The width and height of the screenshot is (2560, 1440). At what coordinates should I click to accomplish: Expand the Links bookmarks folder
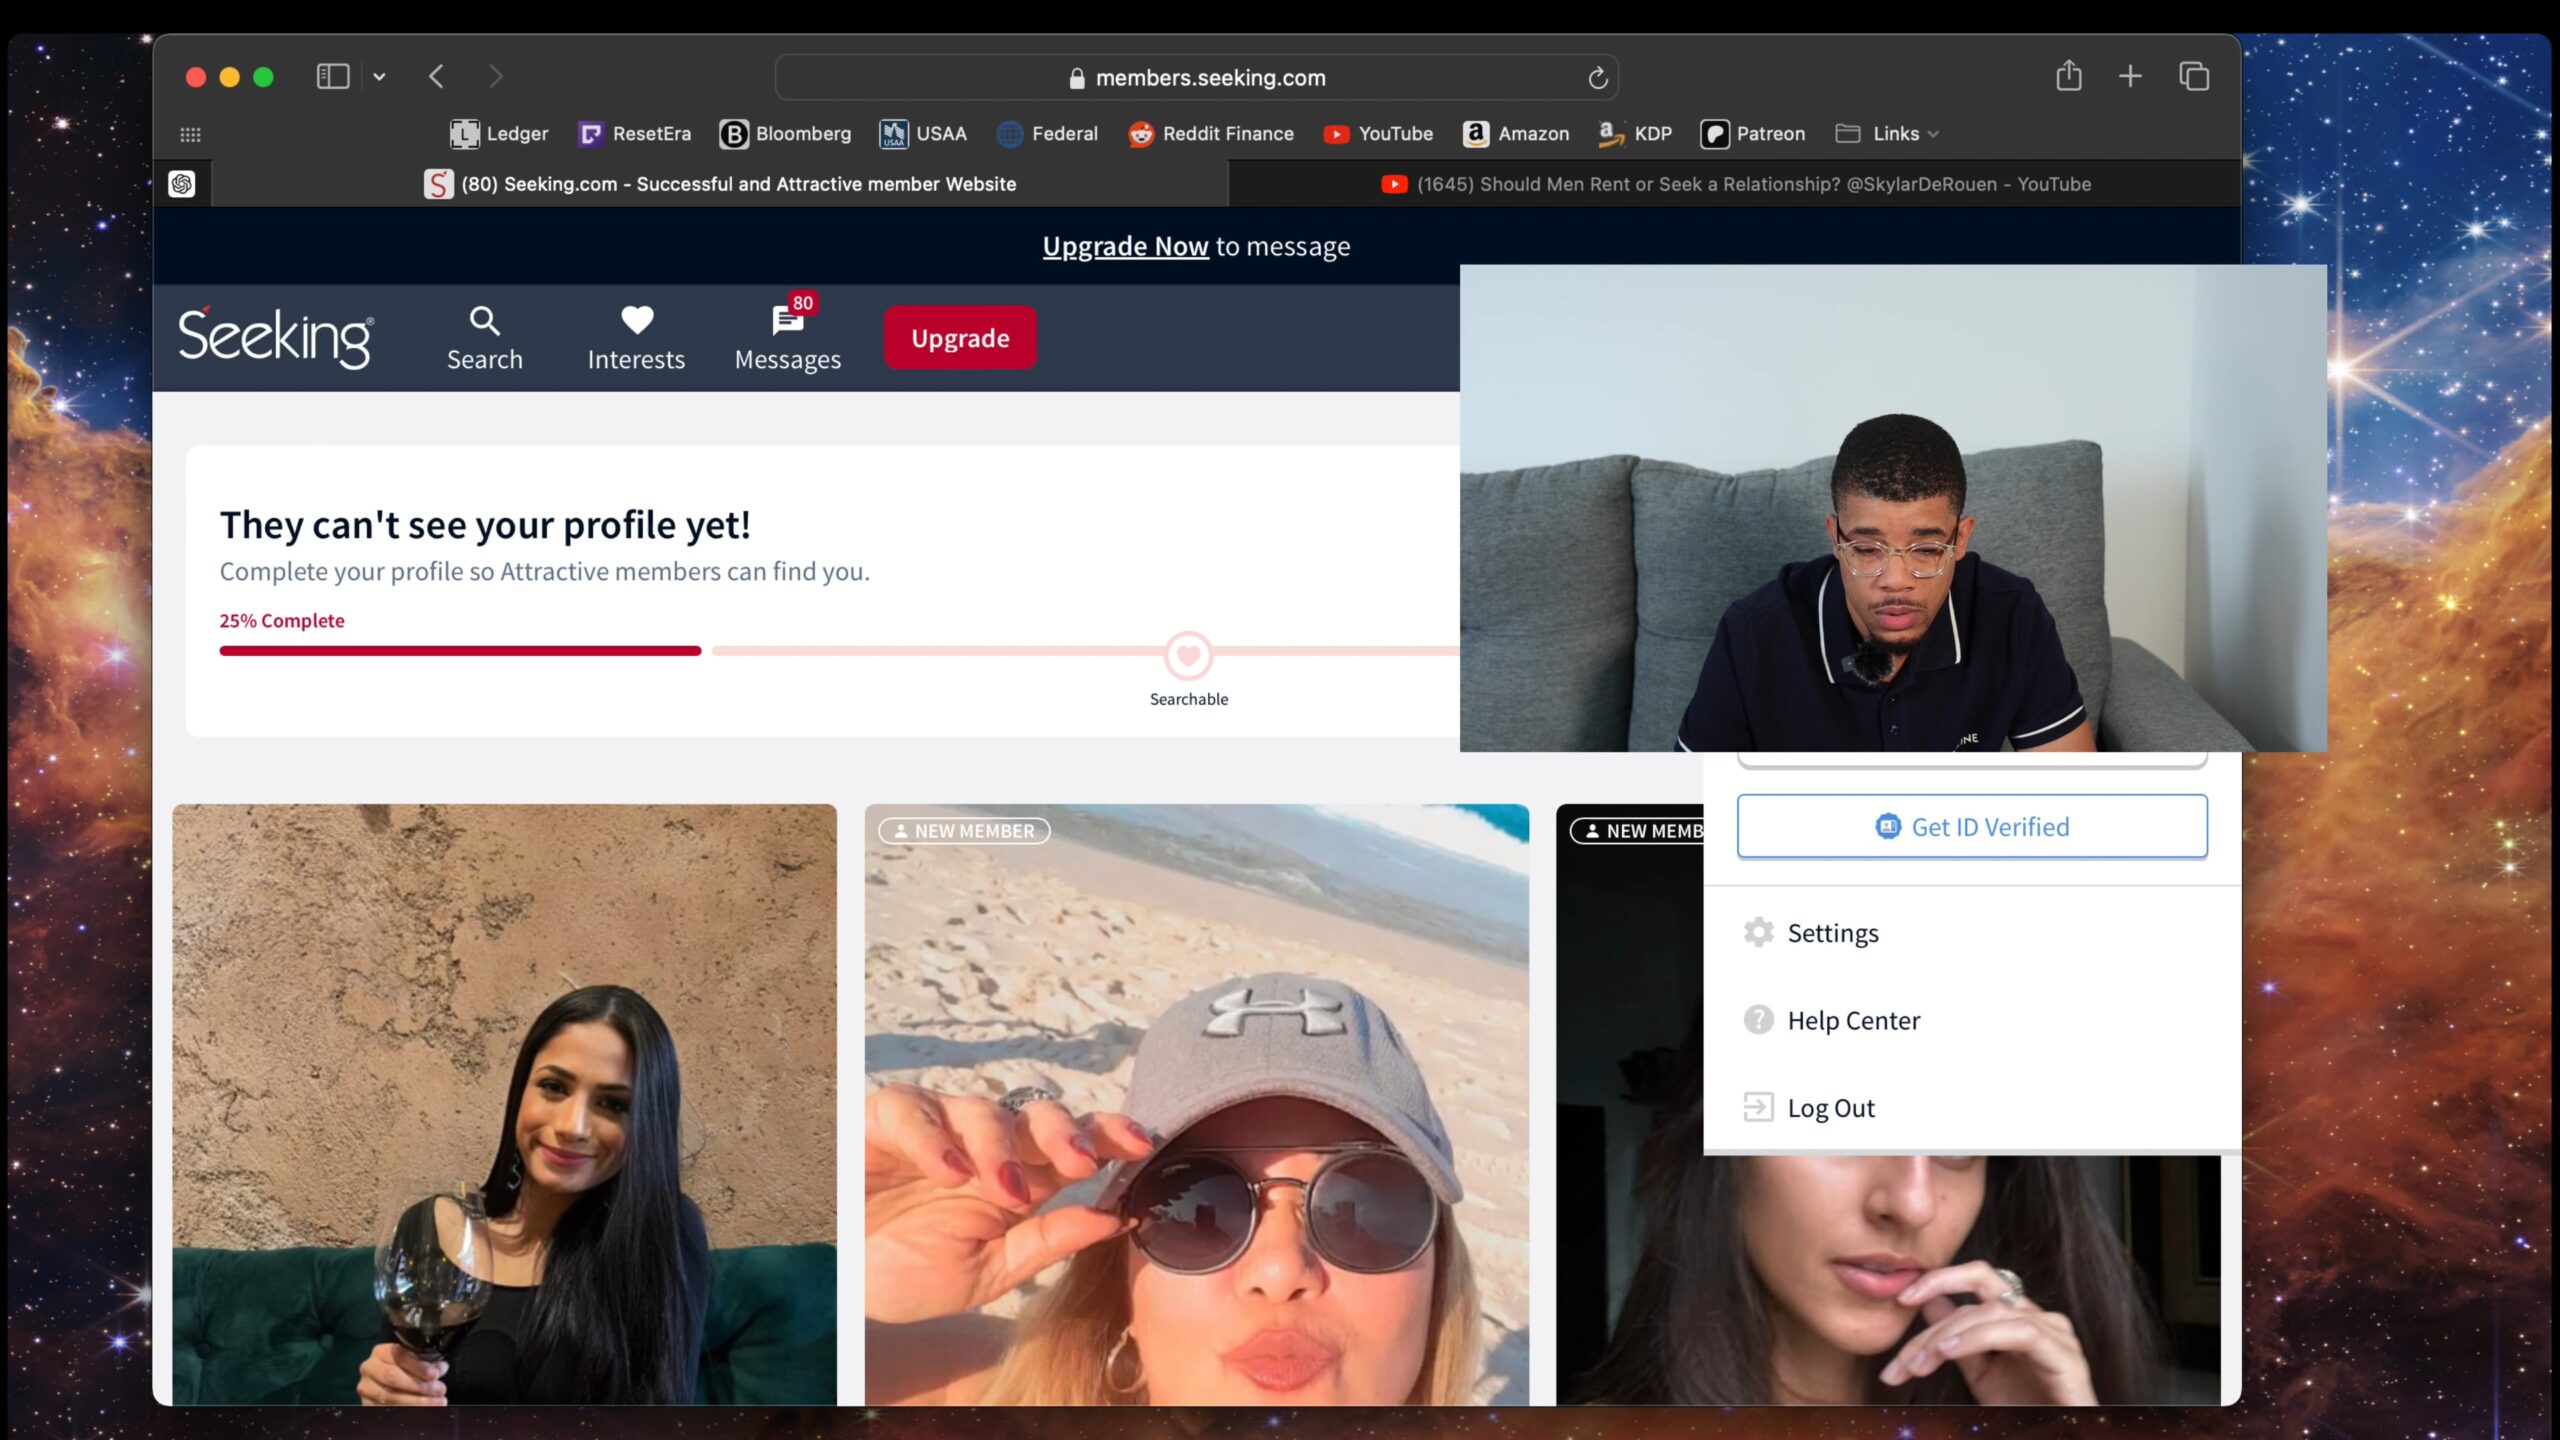[1887, 134]
